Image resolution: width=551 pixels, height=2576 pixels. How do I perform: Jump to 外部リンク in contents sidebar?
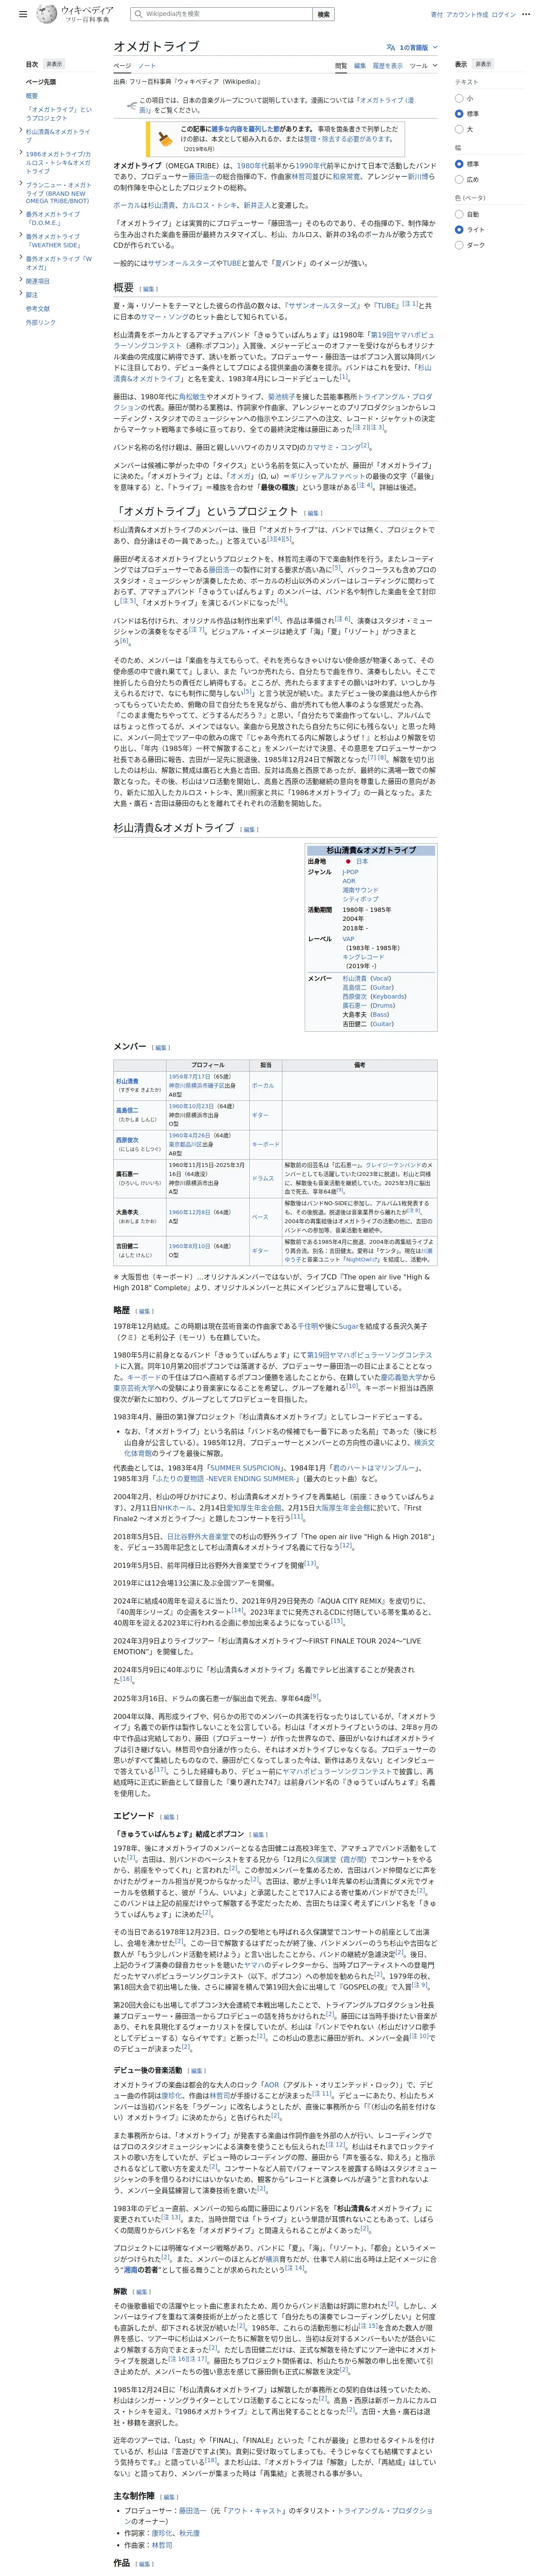(x=41, y=323)
